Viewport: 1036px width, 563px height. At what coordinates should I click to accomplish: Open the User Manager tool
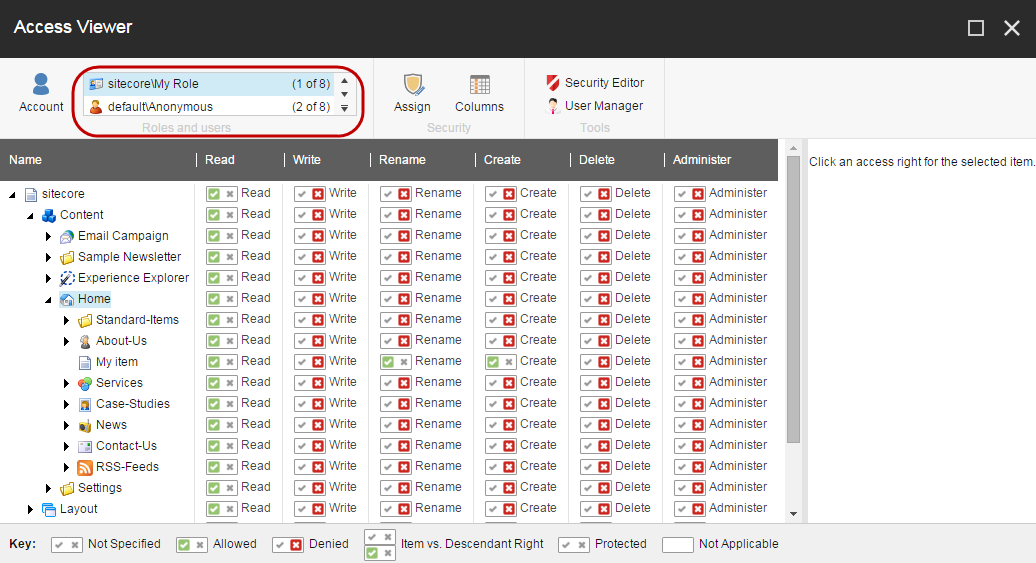[595, 106]
